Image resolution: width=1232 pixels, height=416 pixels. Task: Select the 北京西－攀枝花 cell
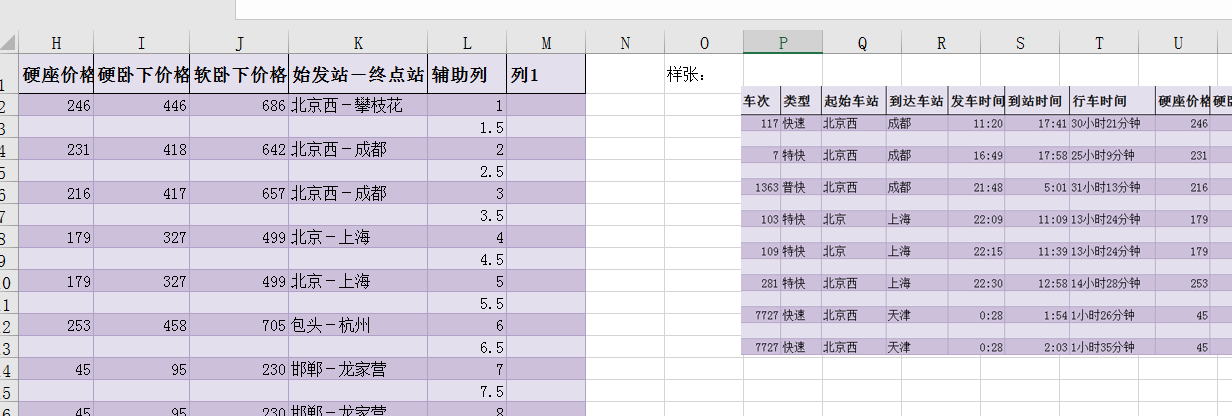pos(358,106)
